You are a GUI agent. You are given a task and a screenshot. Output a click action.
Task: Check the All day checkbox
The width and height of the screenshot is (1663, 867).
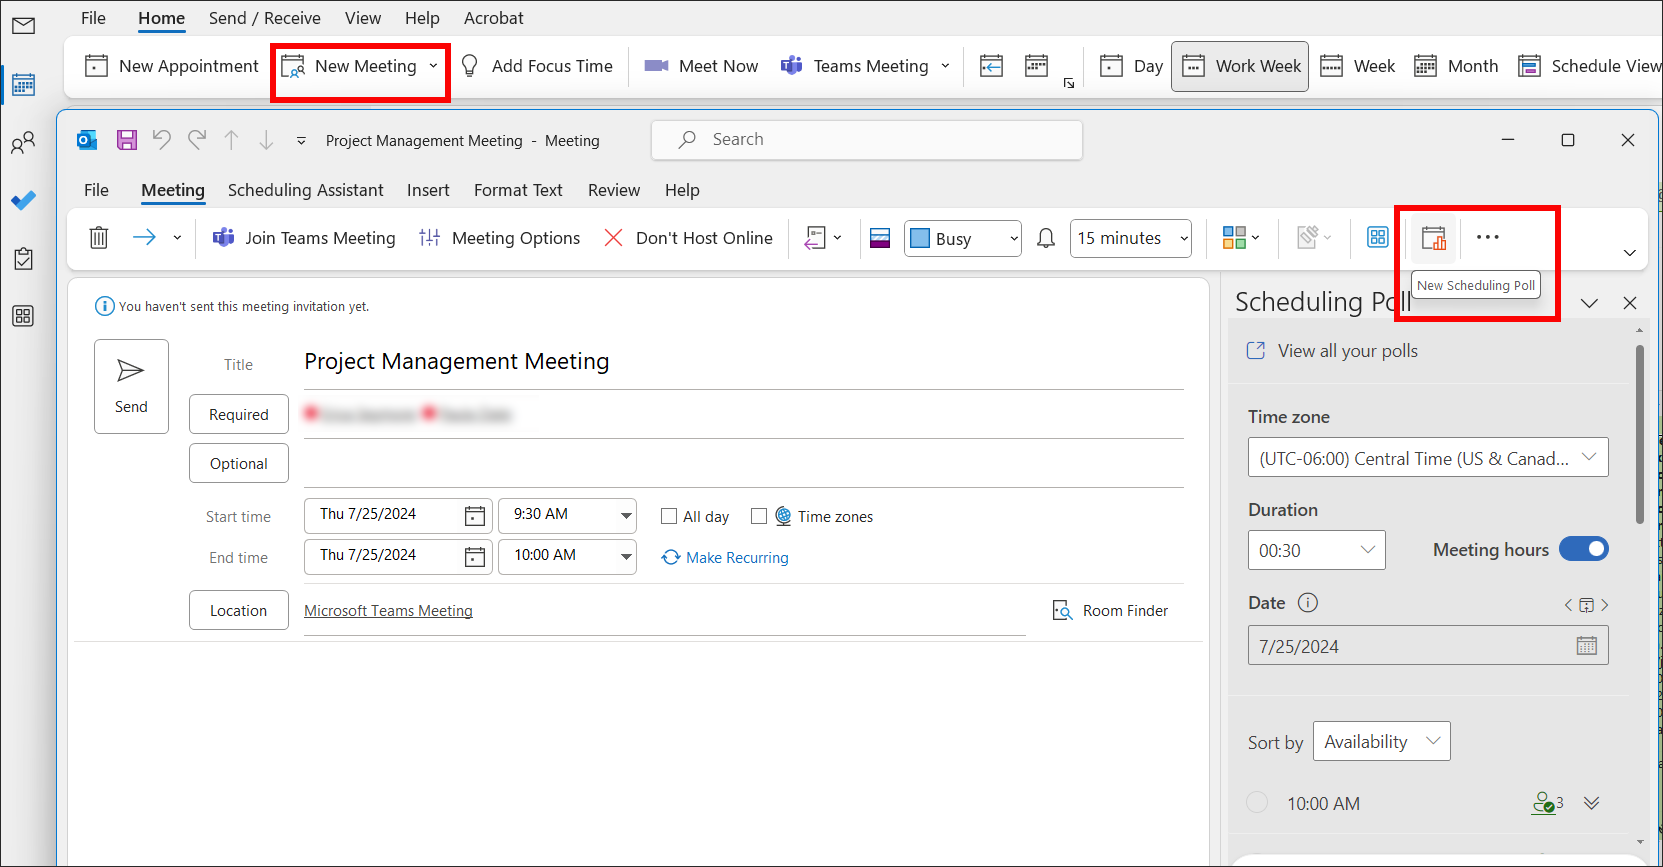click(669, 516)
